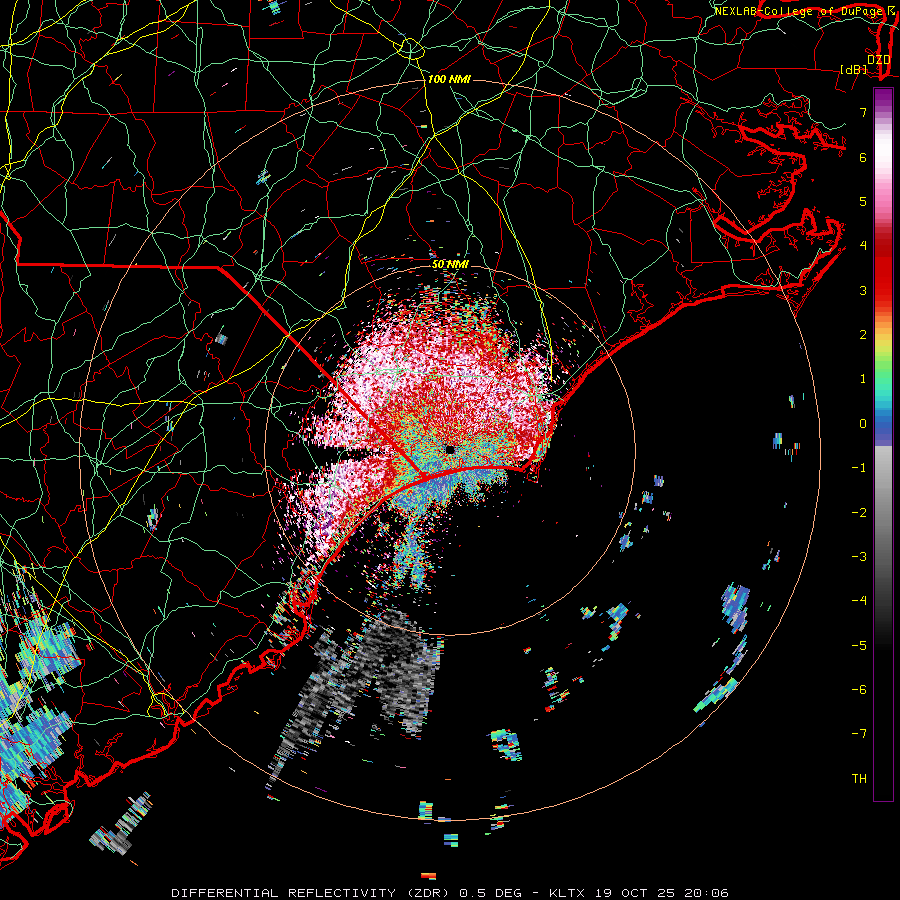Click the "2" value on the color scale
This screenshot has height=900, width=900.
click(x=863, y=335)
